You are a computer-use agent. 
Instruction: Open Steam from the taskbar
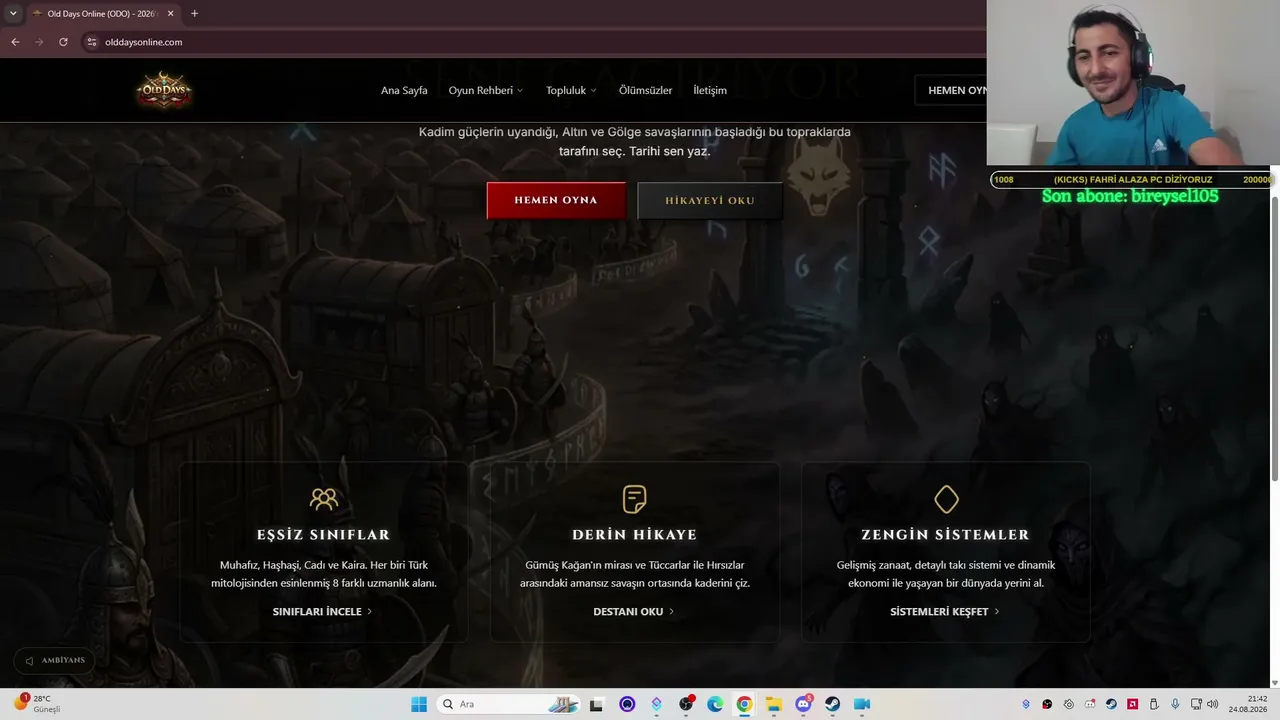point(833,704)
